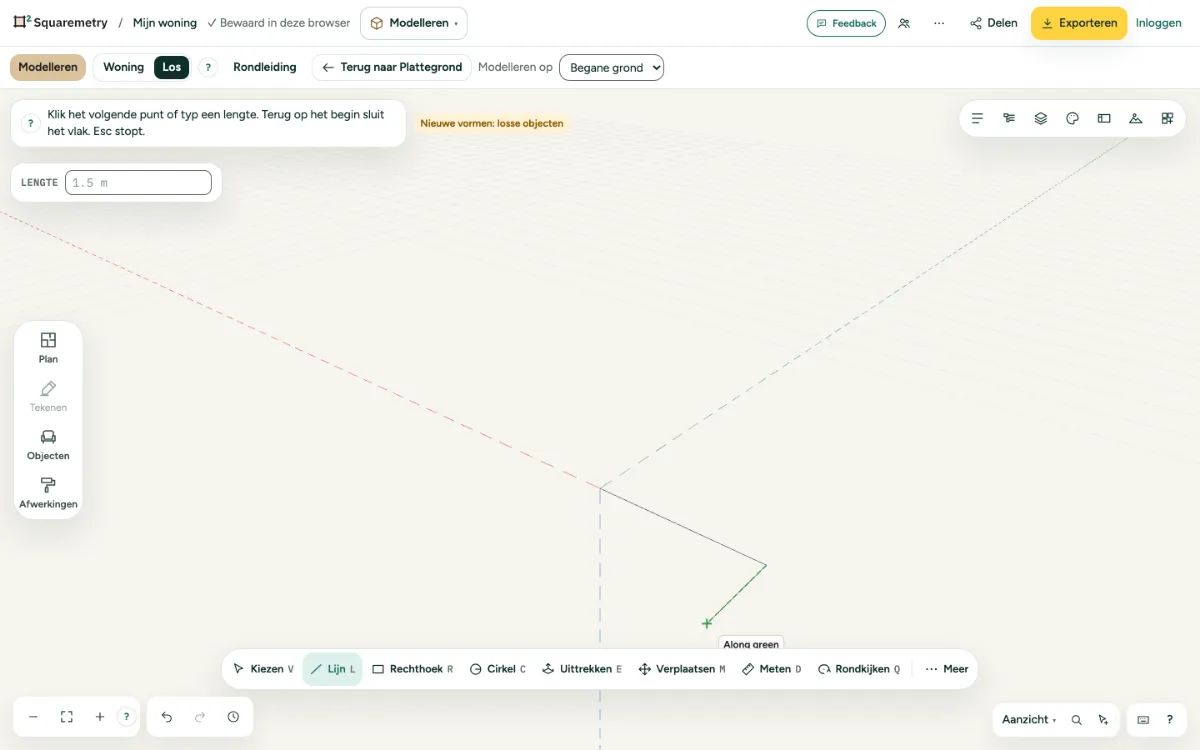The image size is (1200, 750).
Task: Select the Cirkel tool
Action: pos(497,669)
